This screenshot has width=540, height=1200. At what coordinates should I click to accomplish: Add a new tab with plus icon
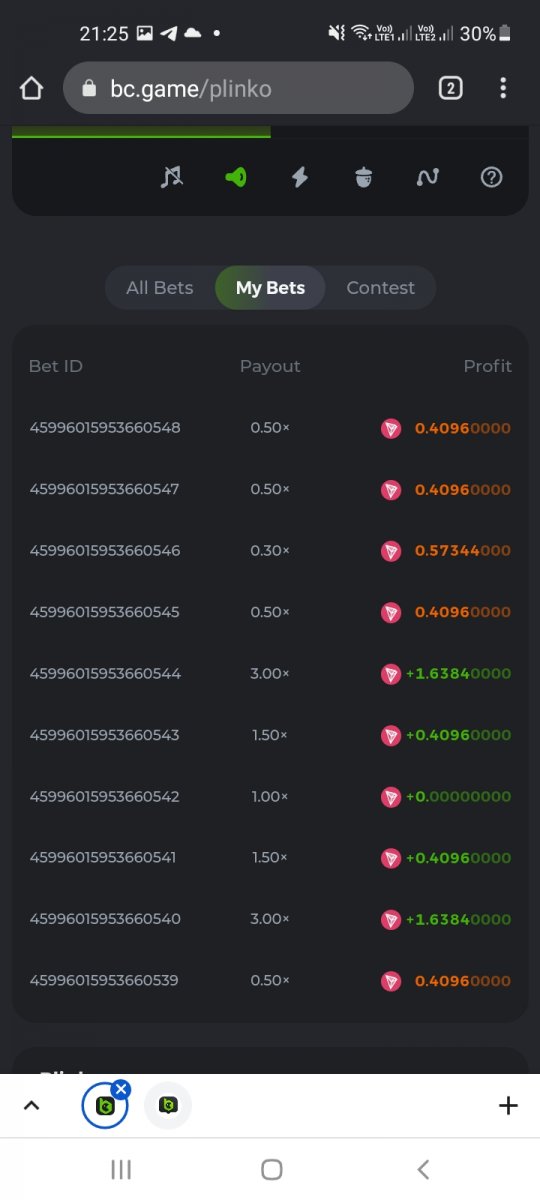pyautogui.click(x=508, y=1105)
